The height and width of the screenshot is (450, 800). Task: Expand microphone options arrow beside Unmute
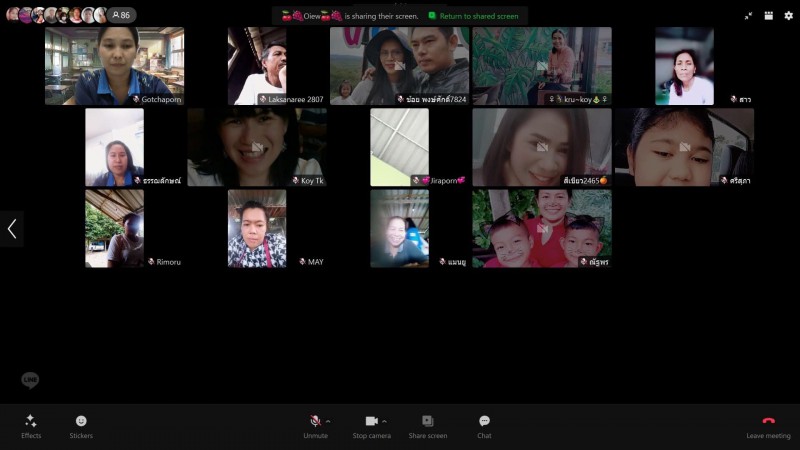click(328, 421)
